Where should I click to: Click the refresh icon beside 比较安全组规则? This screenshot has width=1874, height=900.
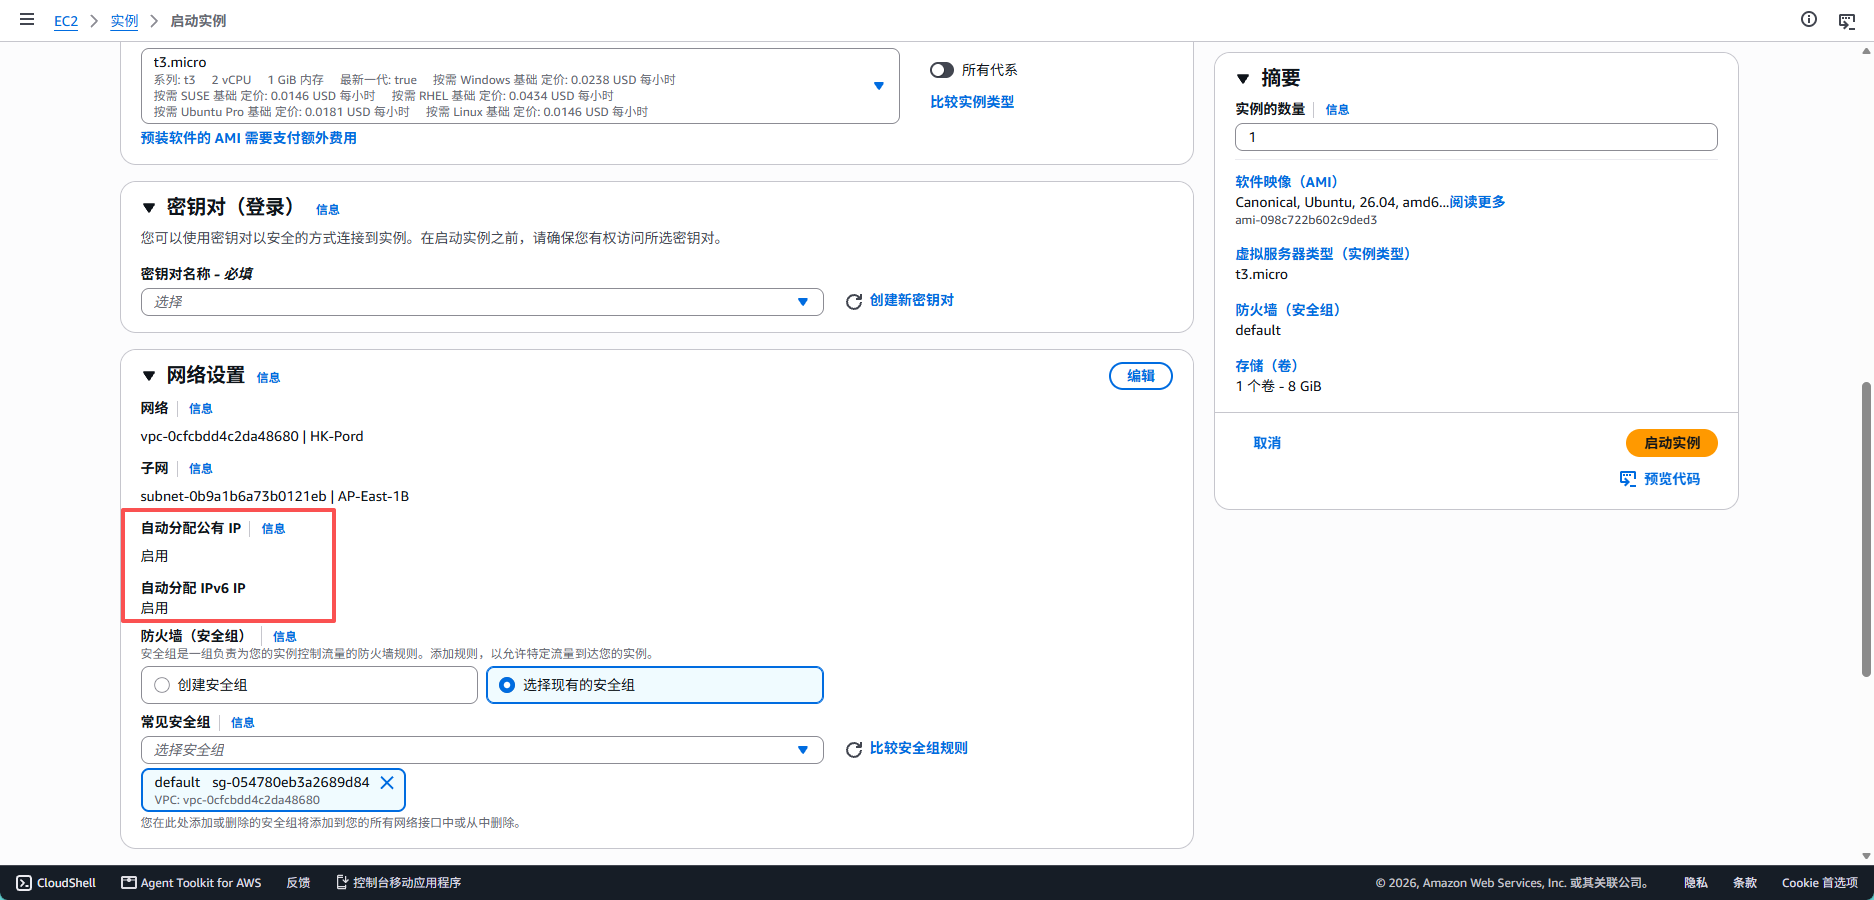(x=854, y=749)
